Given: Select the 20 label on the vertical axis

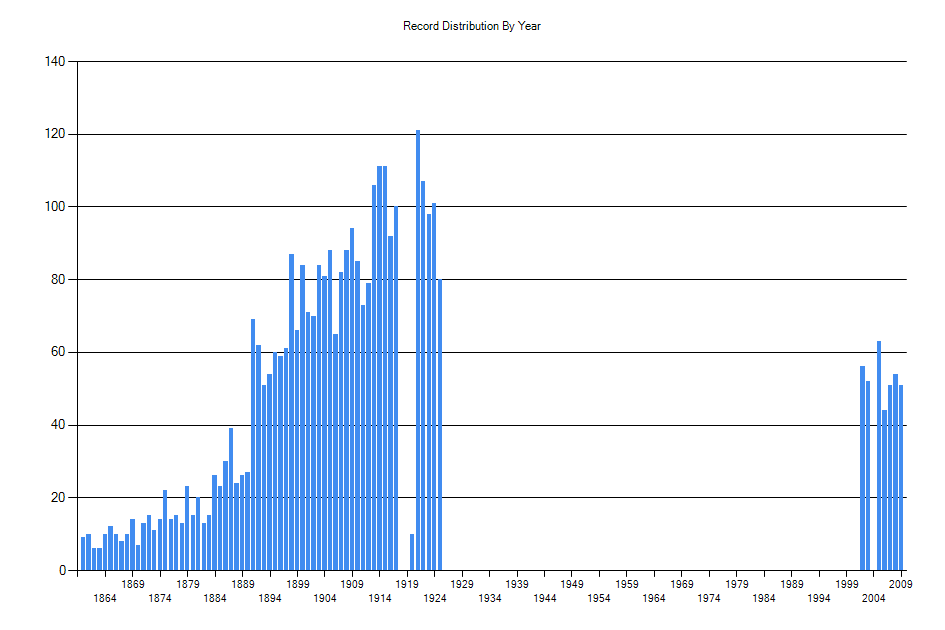Looking at the screenshot, I should pyautogui.click(x=58, y=498).
